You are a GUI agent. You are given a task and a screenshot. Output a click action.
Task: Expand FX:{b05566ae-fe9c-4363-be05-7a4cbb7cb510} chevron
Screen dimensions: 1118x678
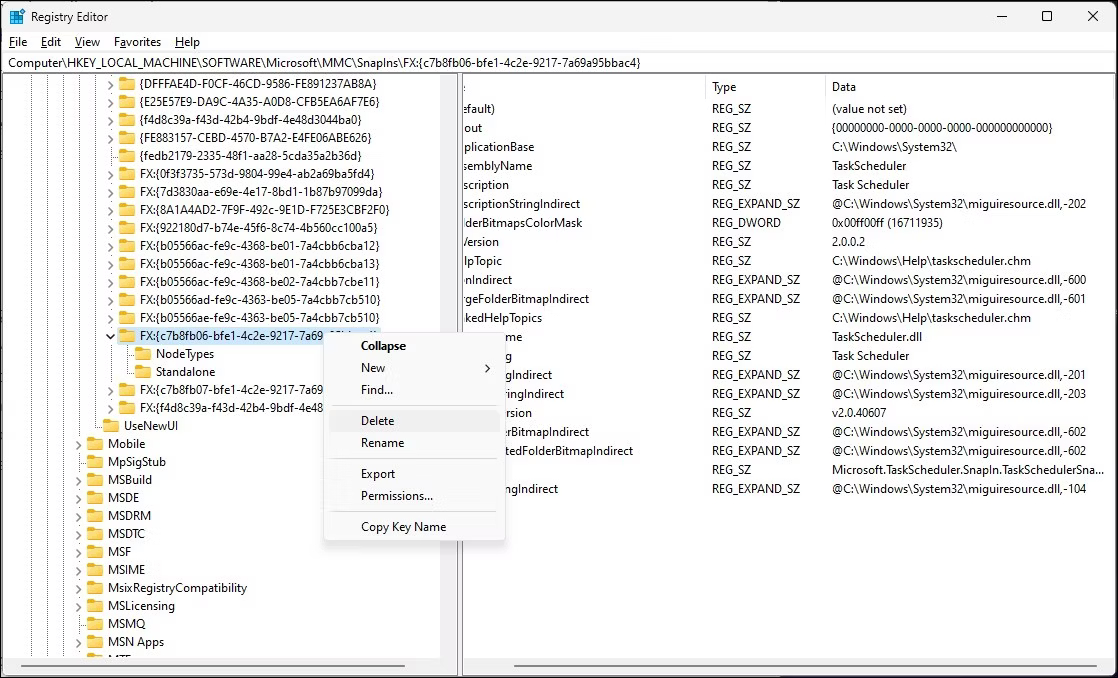click(x=111, y=318)
